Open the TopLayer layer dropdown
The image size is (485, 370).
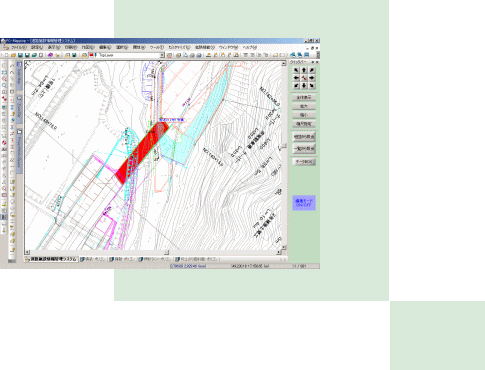[x=162, y=55]
